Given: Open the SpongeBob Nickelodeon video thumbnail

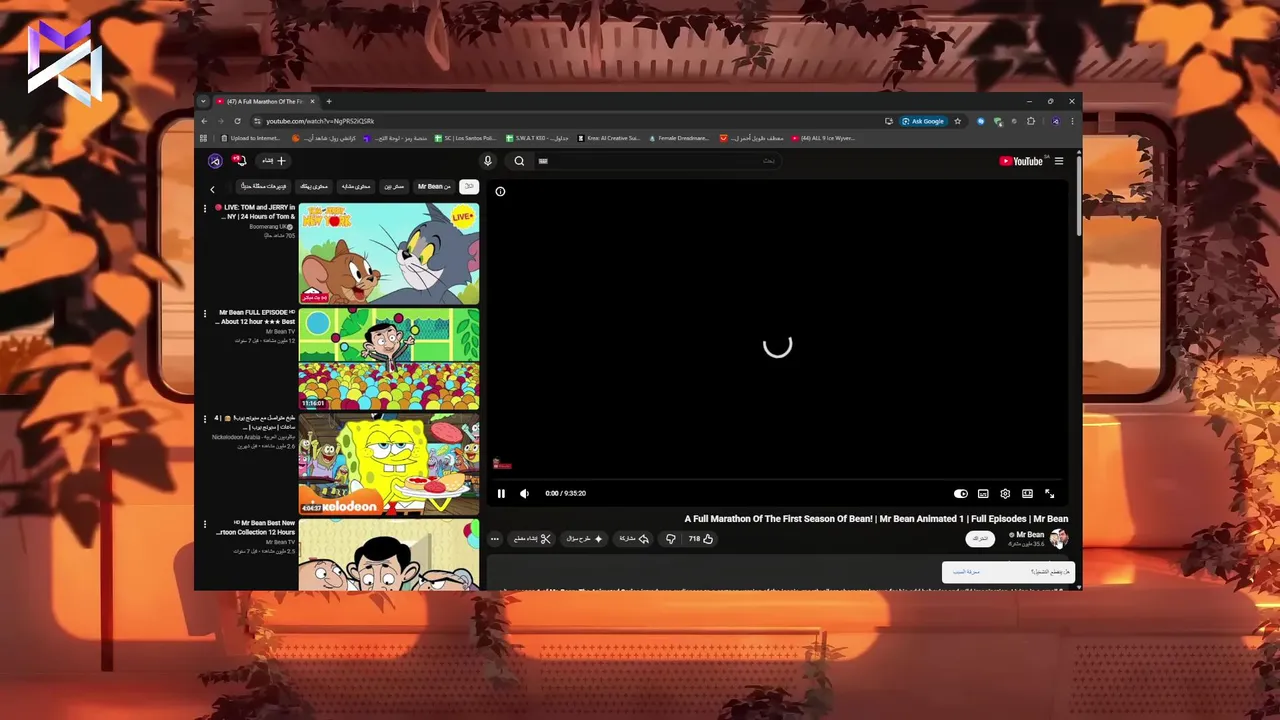Looking at the screenshot, I should pos(389,464).
